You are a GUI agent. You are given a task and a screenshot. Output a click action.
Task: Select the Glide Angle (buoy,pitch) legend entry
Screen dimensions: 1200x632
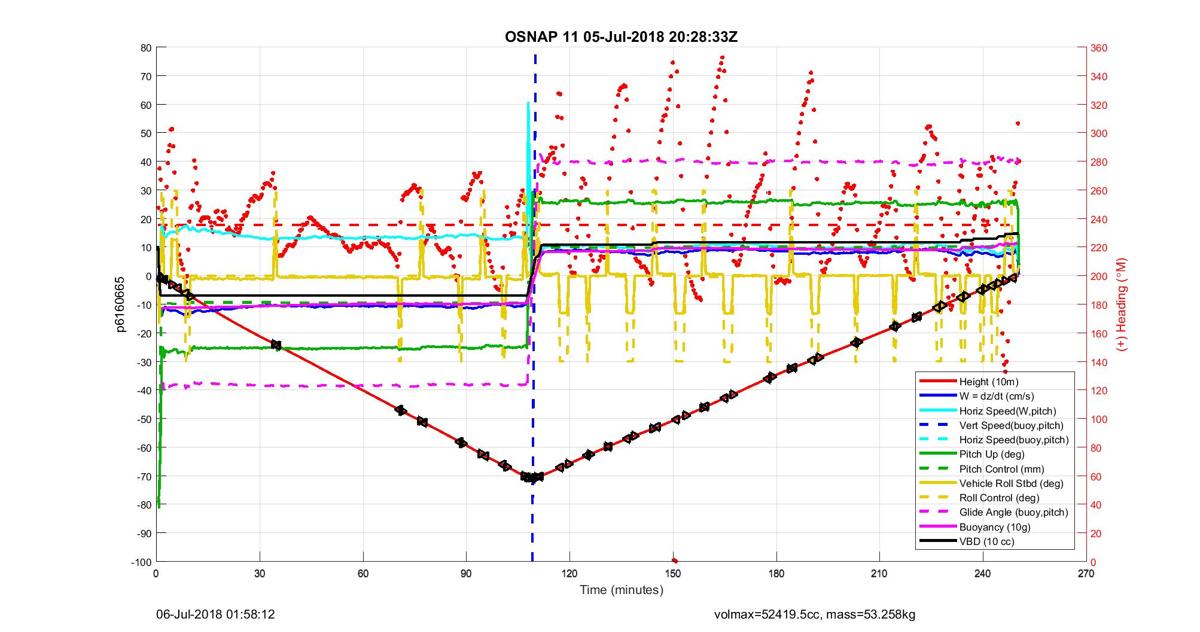996,512
